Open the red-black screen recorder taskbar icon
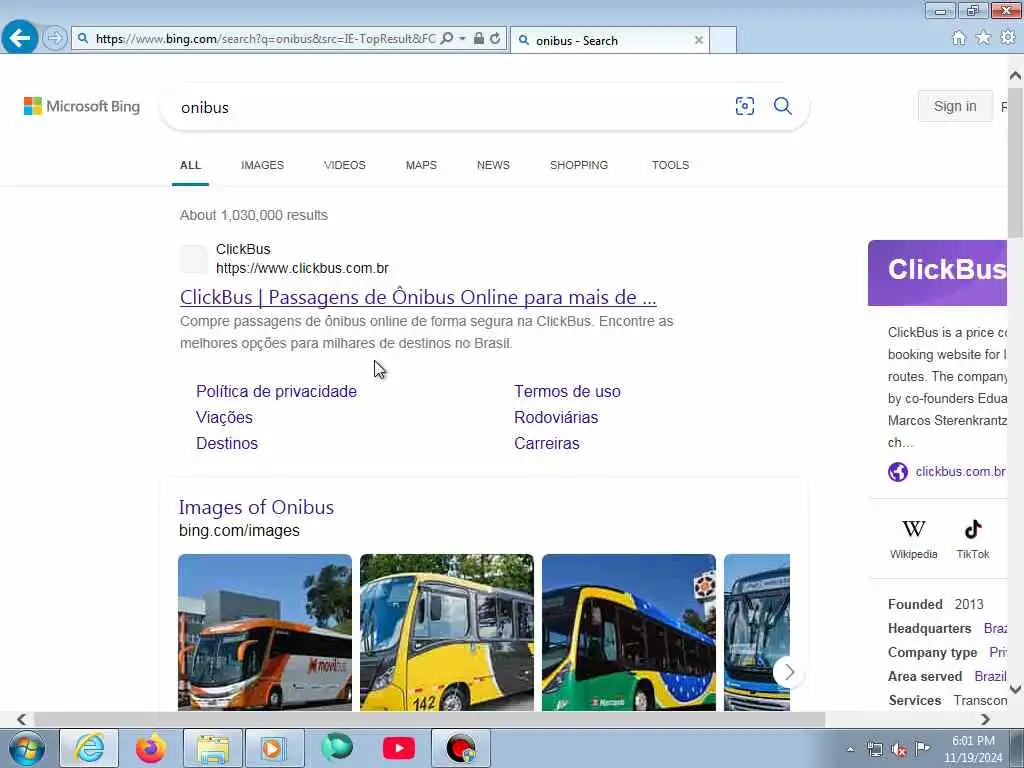Viewport: 1024px width, 768px height. 461,748
